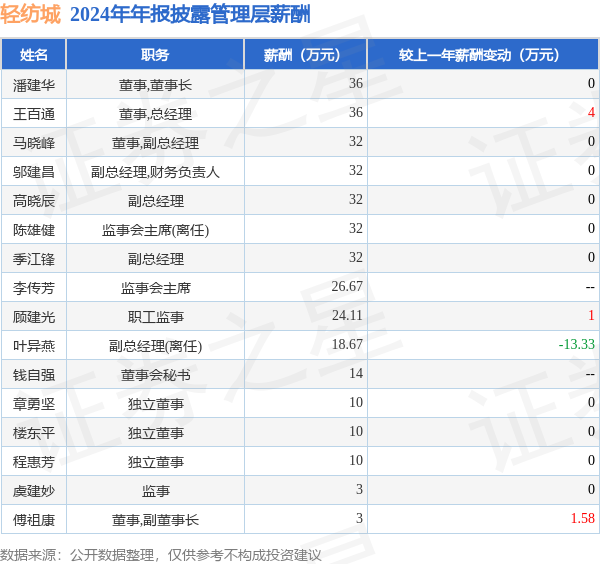The height and width of the screenshot is (564, 600).
Task: Select the 职务 column header
Action: click(155, 55)
